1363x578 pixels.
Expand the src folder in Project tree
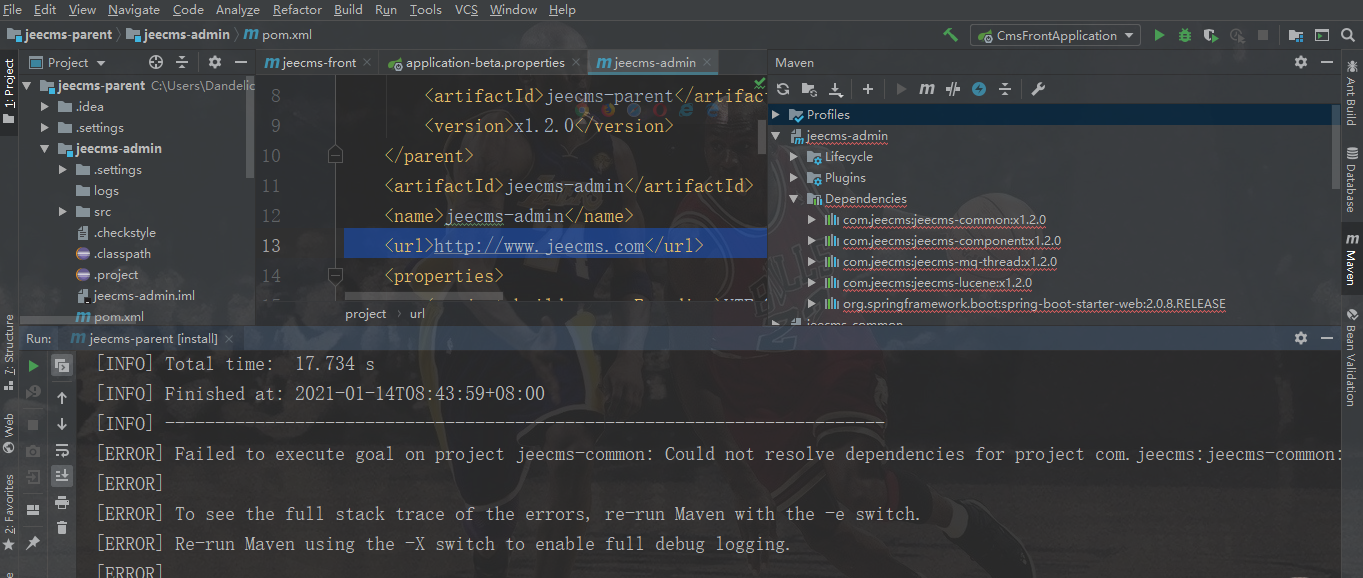tap(63, 212)
